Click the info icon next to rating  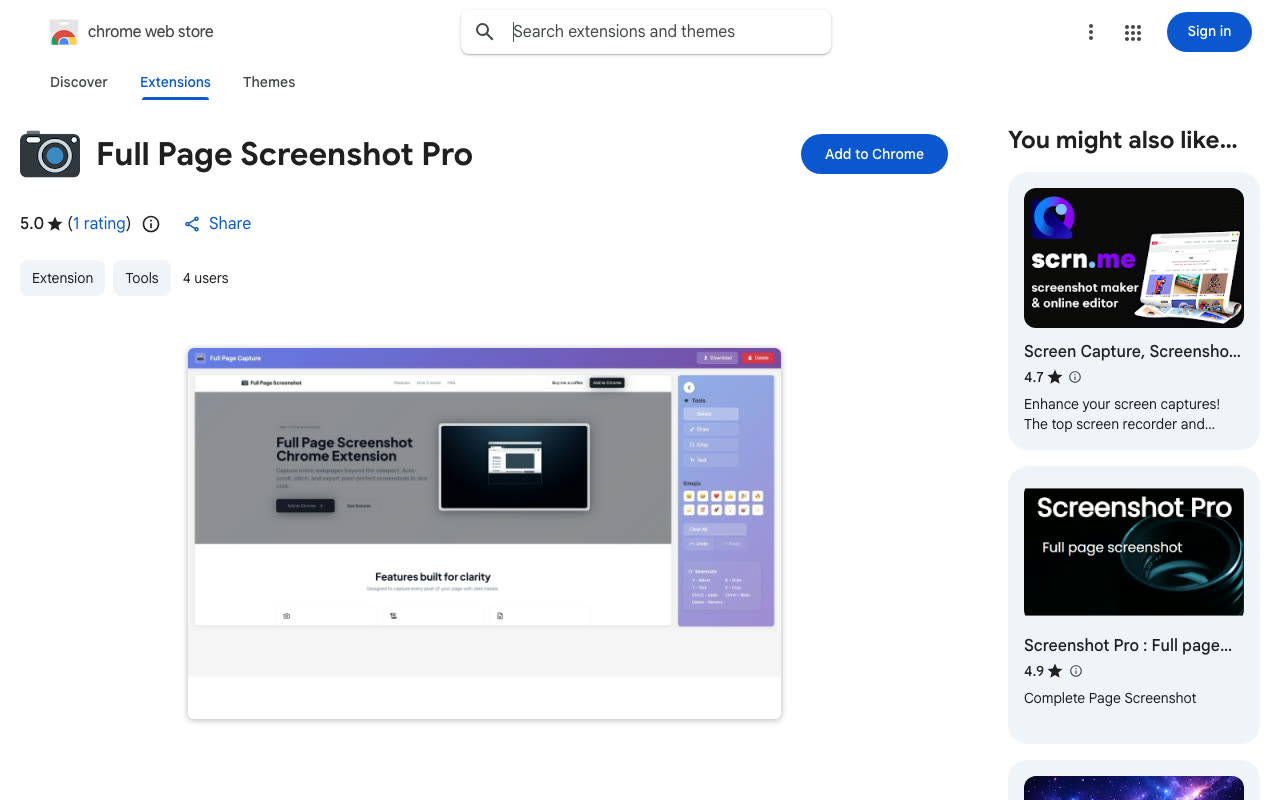(x=151, y=224)
